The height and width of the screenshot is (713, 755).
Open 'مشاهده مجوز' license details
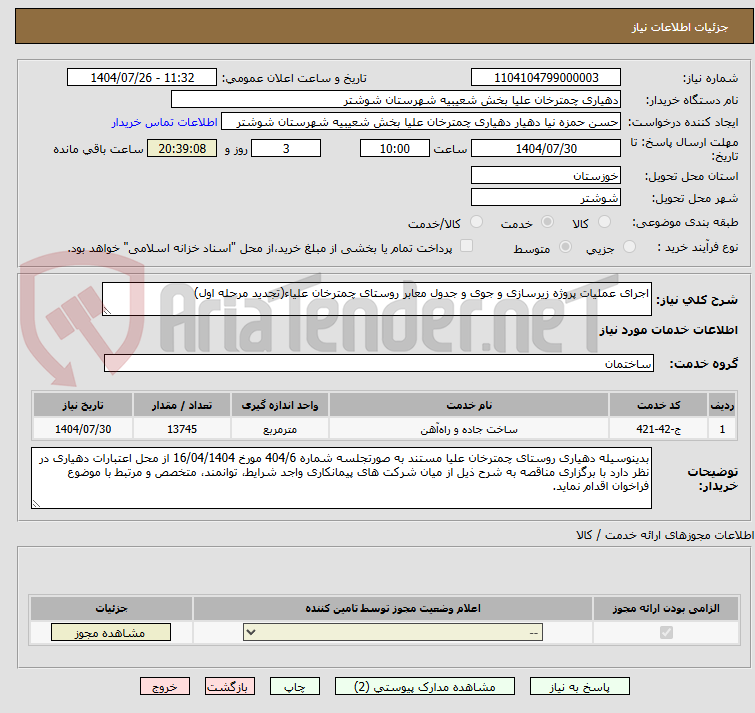(111, 633)
